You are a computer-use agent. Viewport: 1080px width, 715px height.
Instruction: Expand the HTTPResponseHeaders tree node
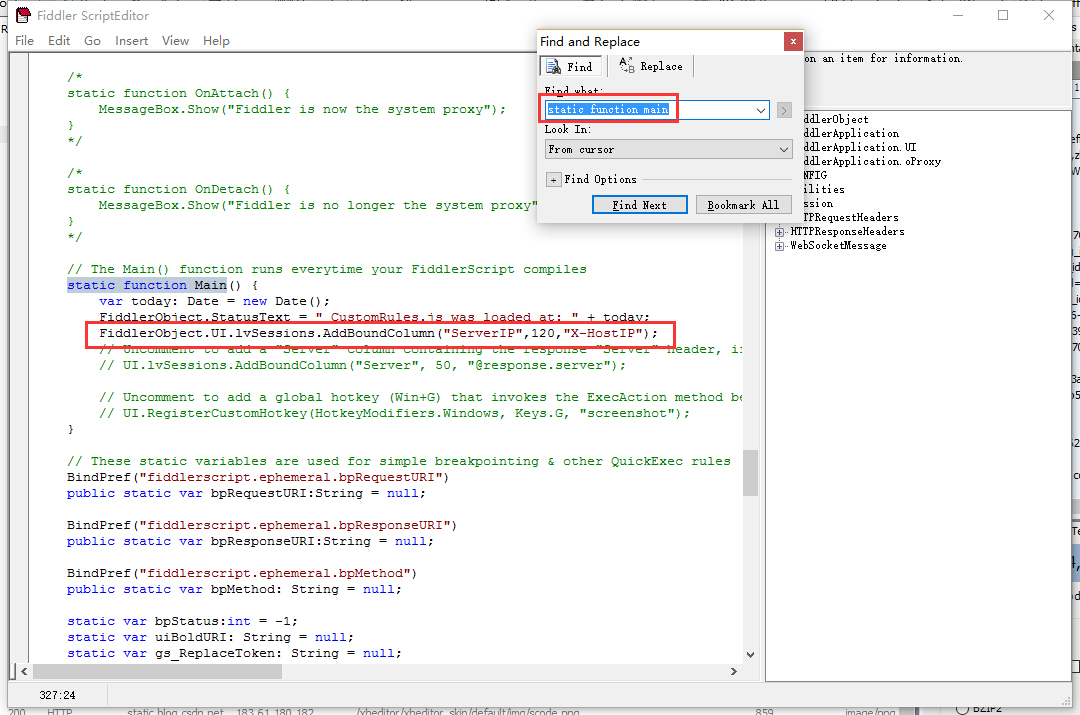[779, 232]
